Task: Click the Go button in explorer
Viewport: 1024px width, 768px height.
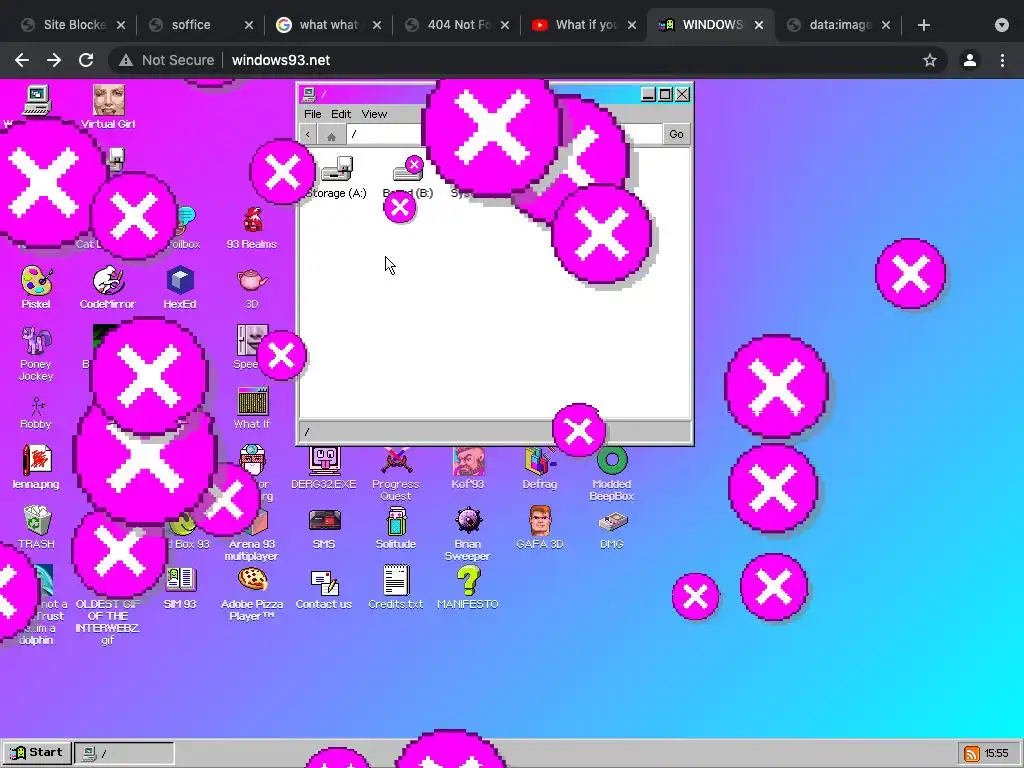Action: pyautogui.click(x=676, y=134)
